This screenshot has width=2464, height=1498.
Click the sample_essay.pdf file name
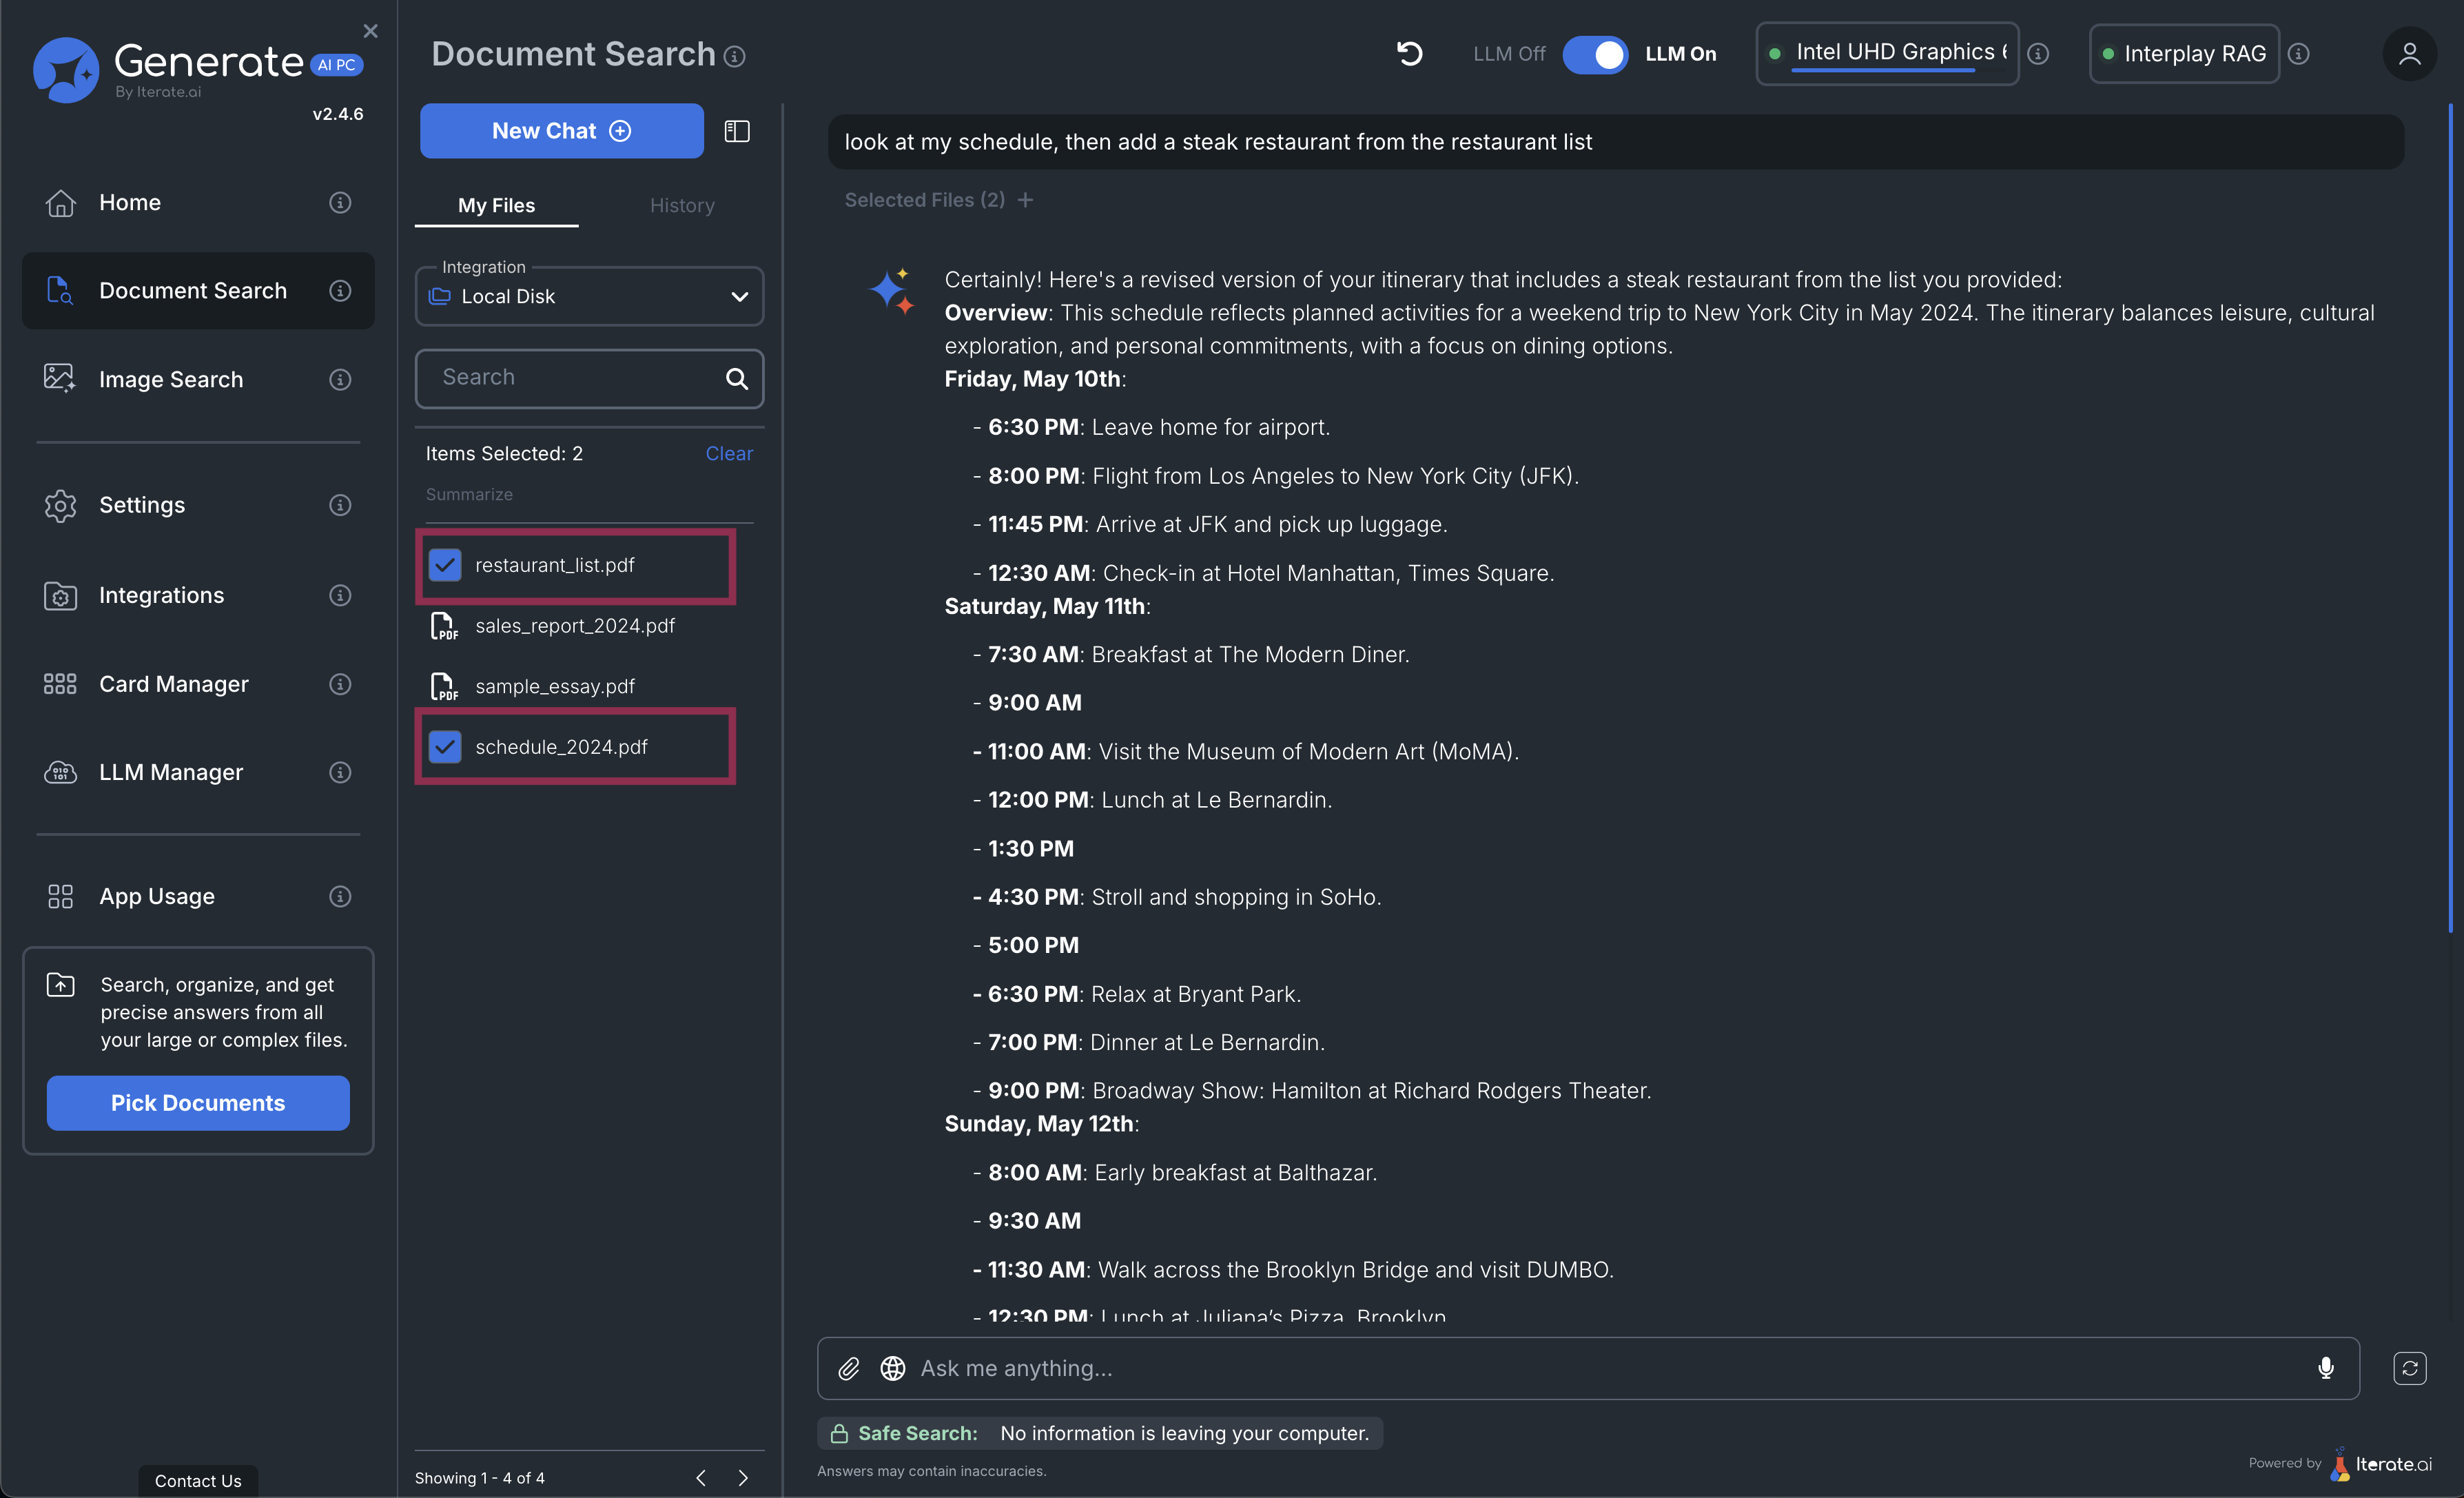click(x=555, y=687)
